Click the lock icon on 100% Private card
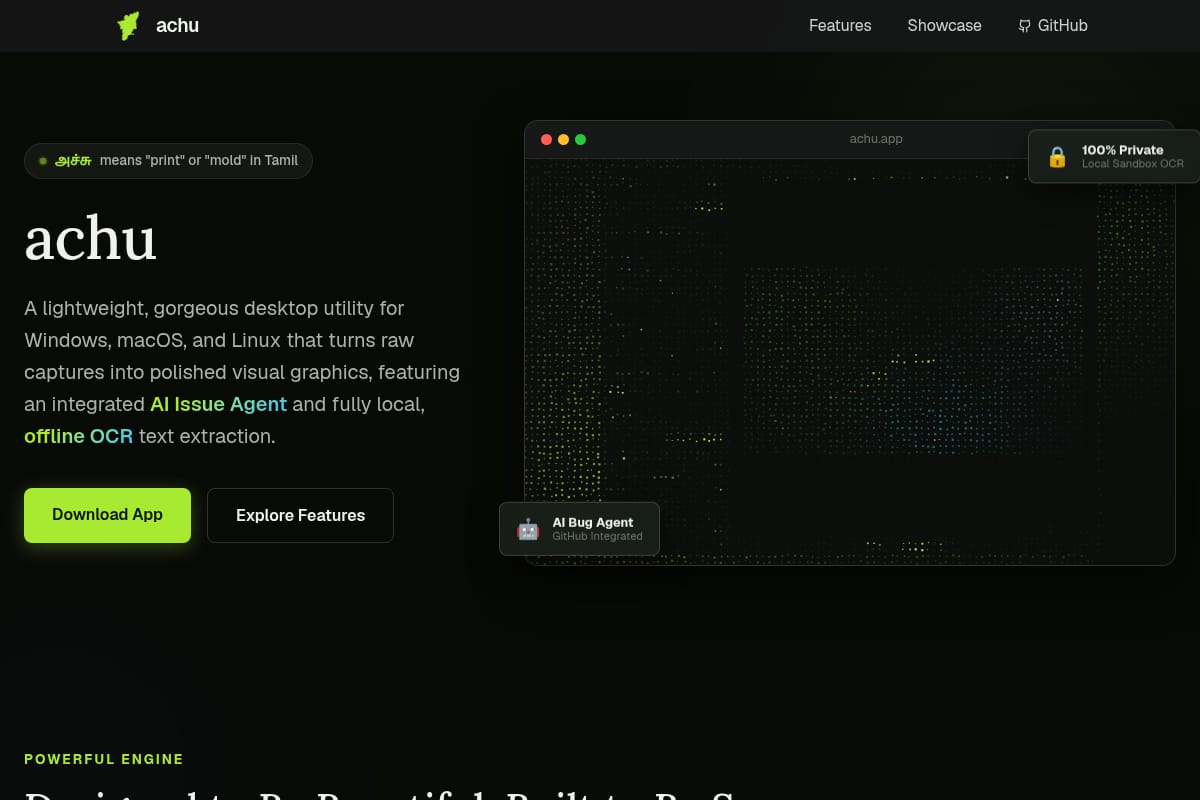Screen dimensions: 1200x800 pos(1057,157)
